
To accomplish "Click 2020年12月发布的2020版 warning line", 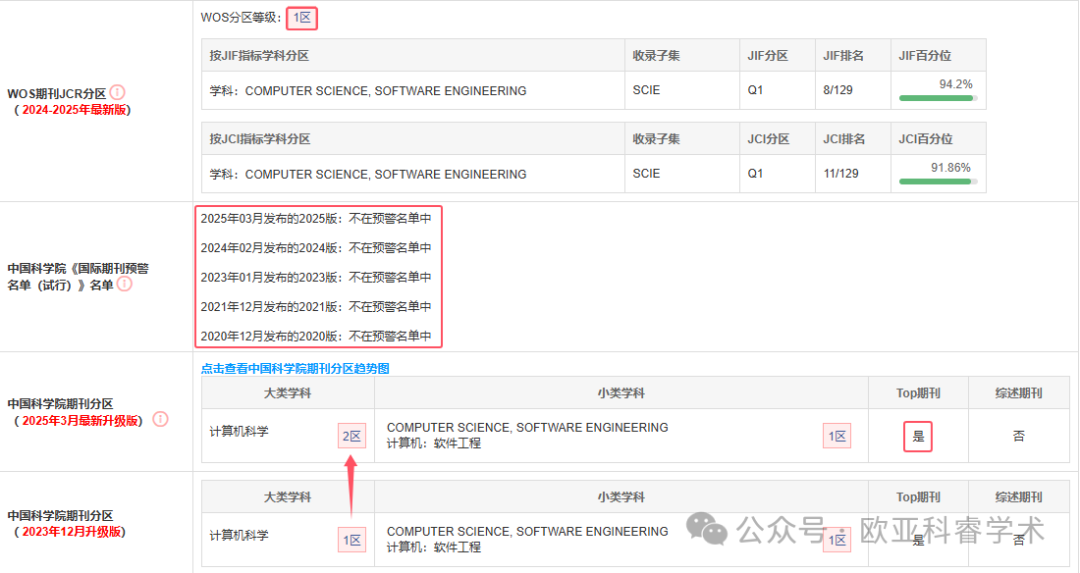I will click(x=316, y=336).
